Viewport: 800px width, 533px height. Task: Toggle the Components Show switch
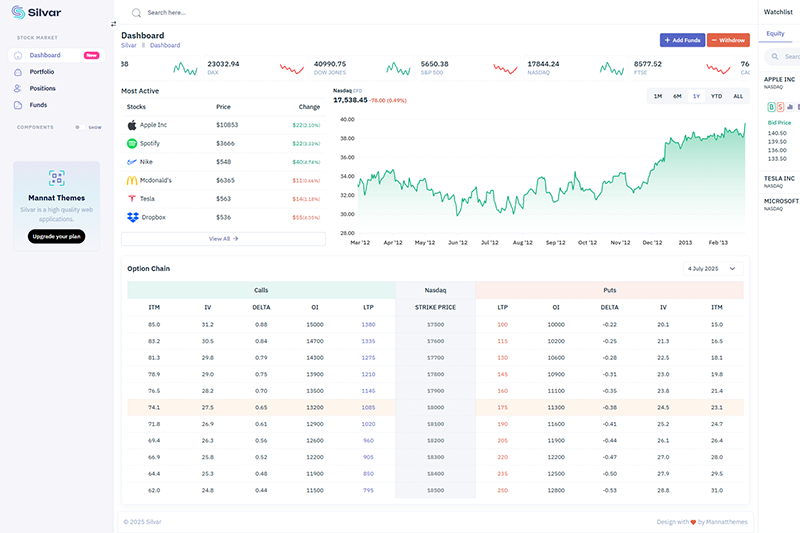[x=78, y=128]
